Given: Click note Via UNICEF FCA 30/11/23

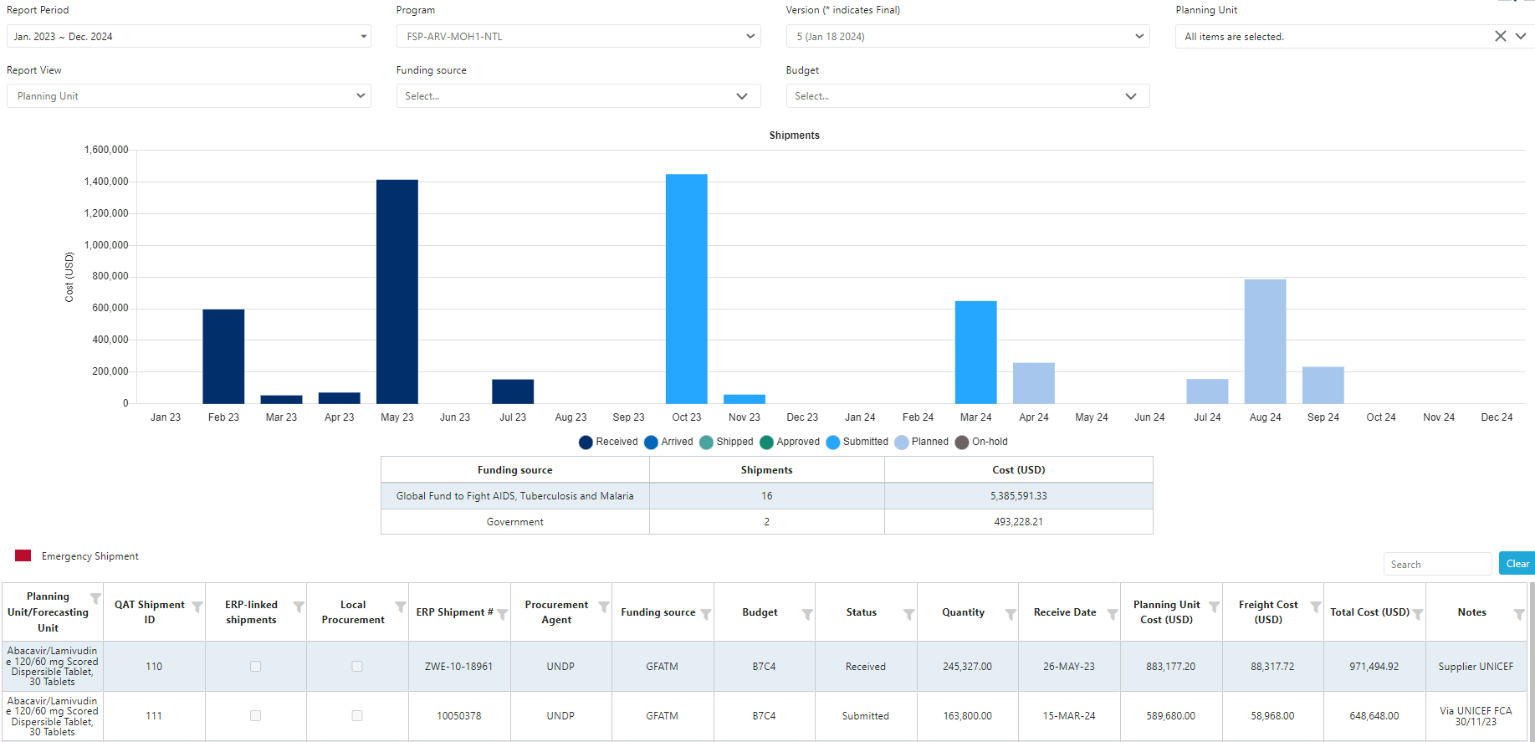Looking at the screenshot, I should pyautogui.click(x=1476, y=716).
